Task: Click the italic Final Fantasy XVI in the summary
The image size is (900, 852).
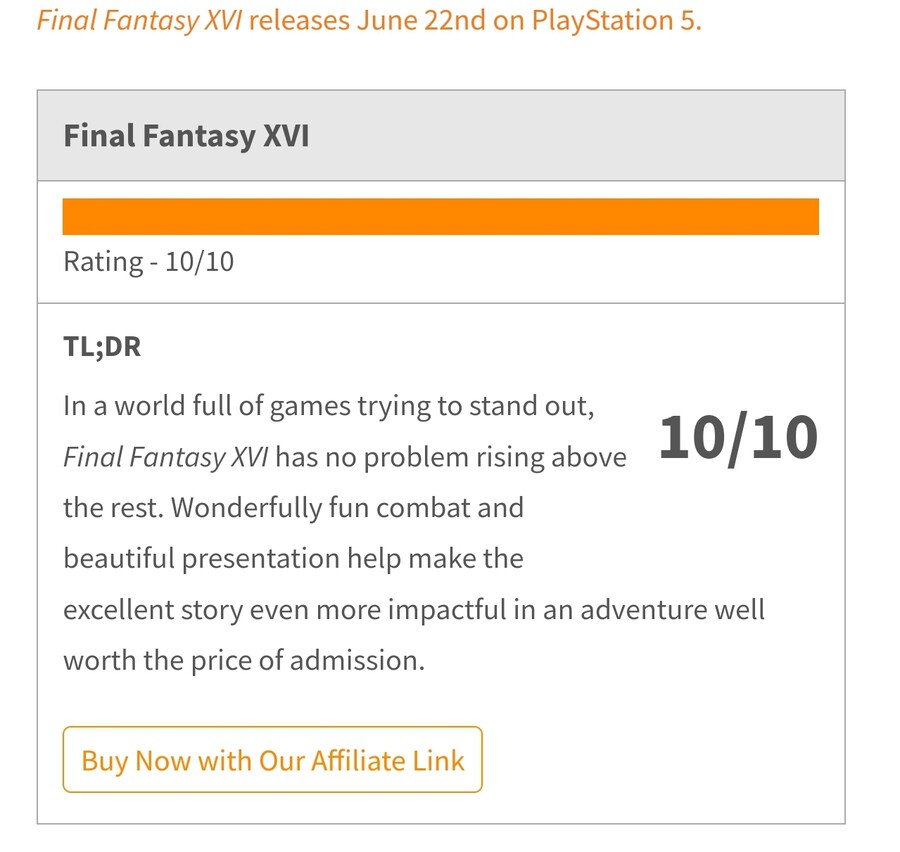Action: click(165, 458)
